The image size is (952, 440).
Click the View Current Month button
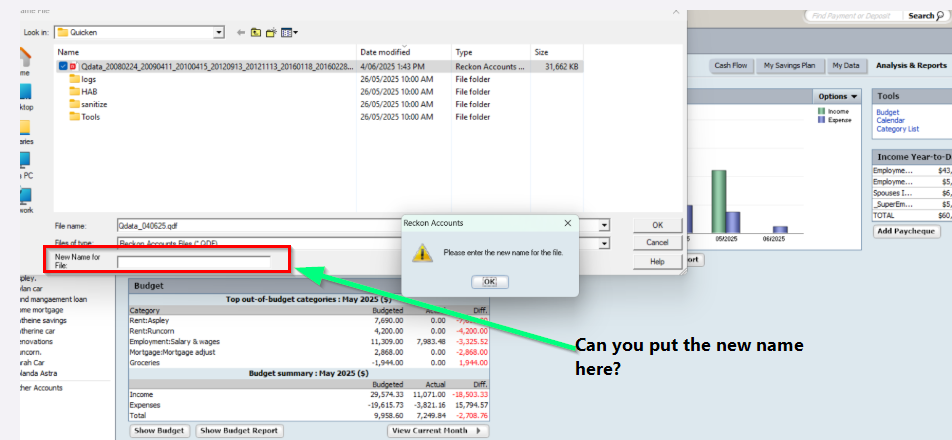point(438,431)
